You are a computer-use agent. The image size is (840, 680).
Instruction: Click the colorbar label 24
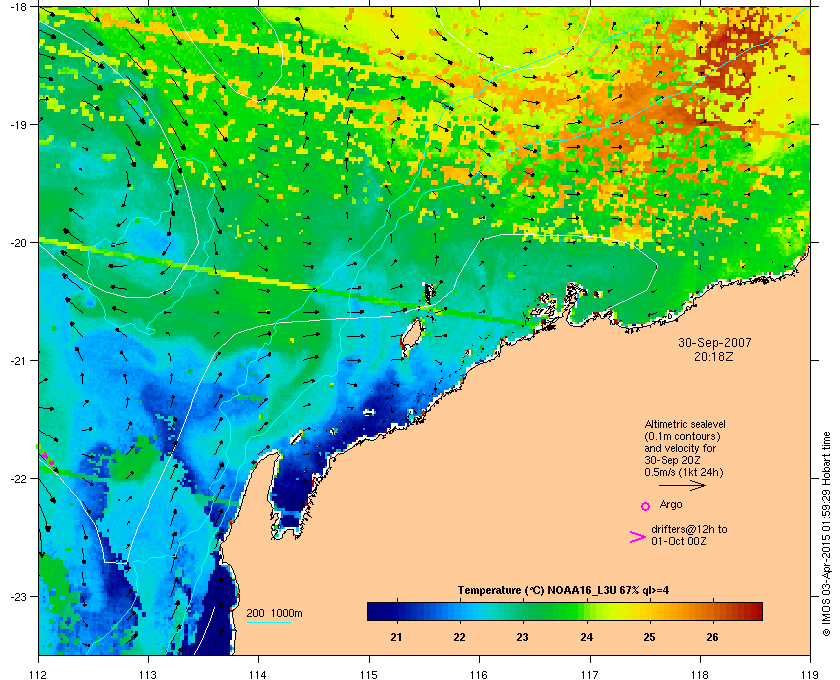tap(587, 637)
